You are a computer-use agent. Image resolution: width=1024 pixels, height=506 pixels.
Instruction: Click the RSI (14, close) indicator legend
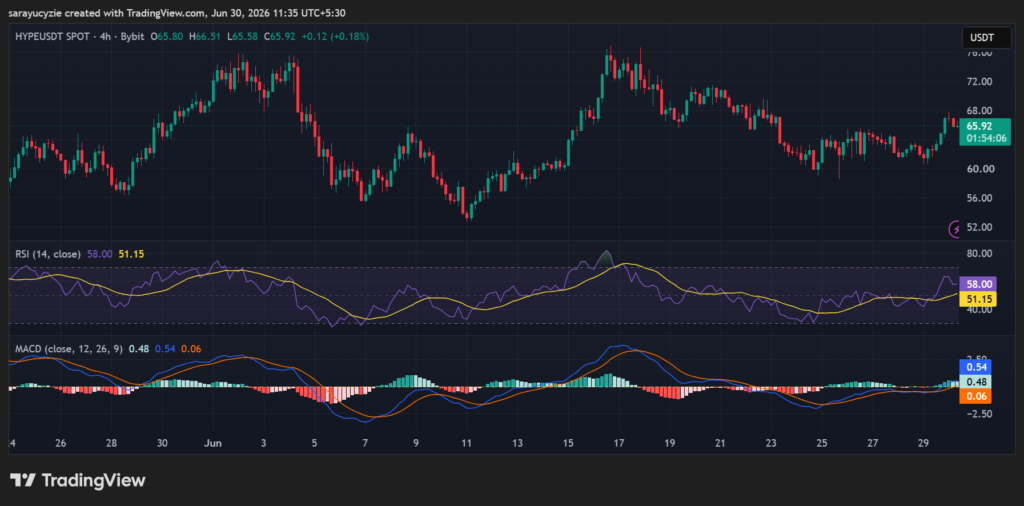[x=48, y=254]
